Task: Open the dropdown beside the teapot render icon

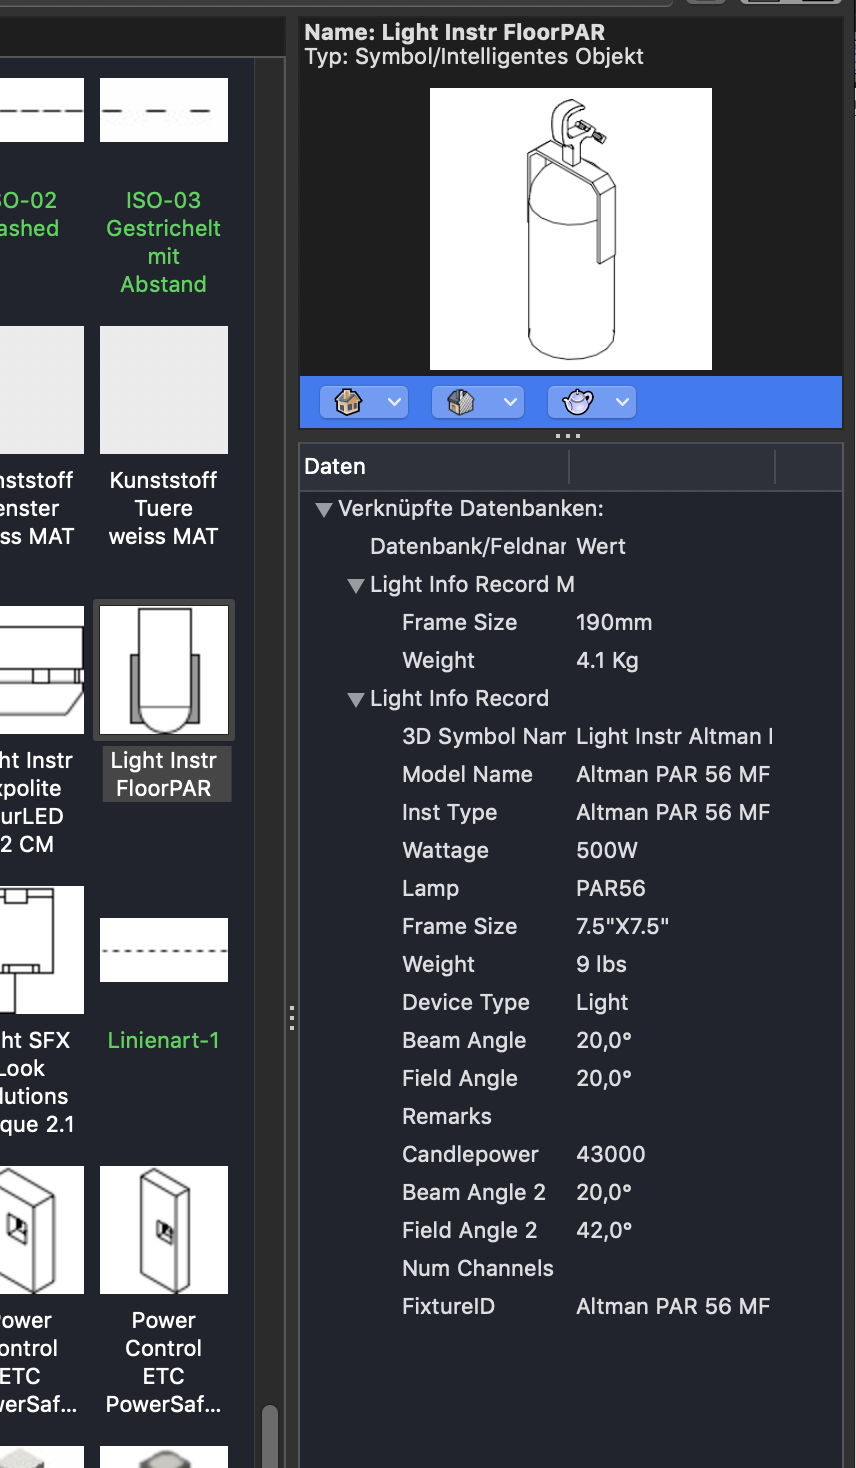Action: [x=622, y=401]
